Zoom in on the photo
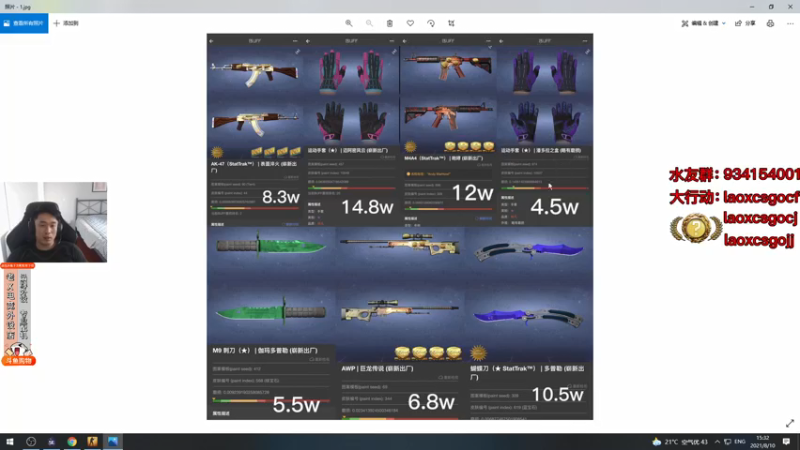The height and width of the screenshot is (450, 800). pos(349,23)
